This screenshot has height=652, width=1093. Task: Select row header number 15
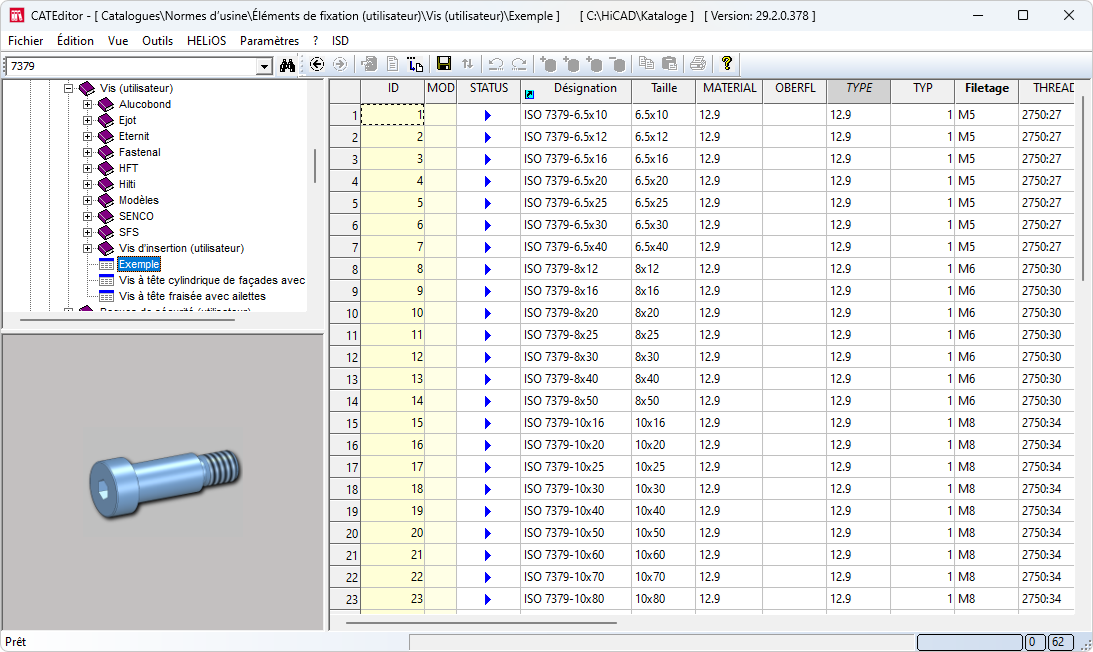click(344, 423)
